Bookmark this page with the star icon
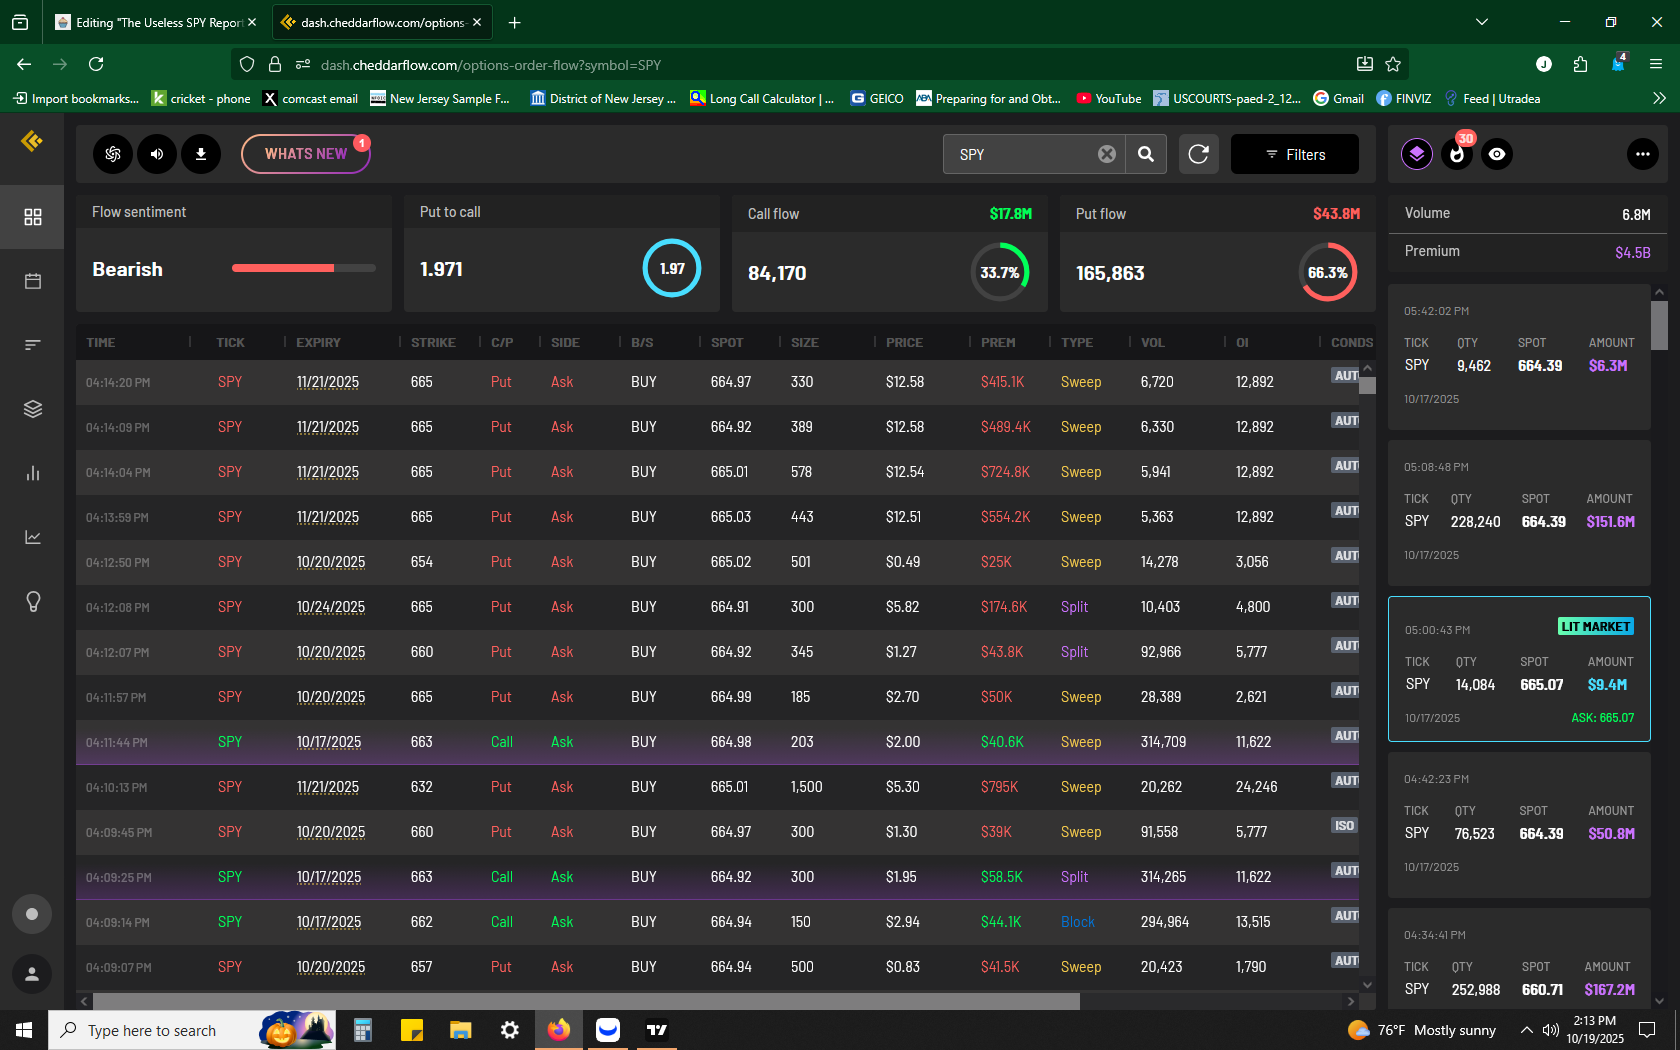Viewport: 1680px width, 1050px height. pyautogui.click(x=1393, y=64)
